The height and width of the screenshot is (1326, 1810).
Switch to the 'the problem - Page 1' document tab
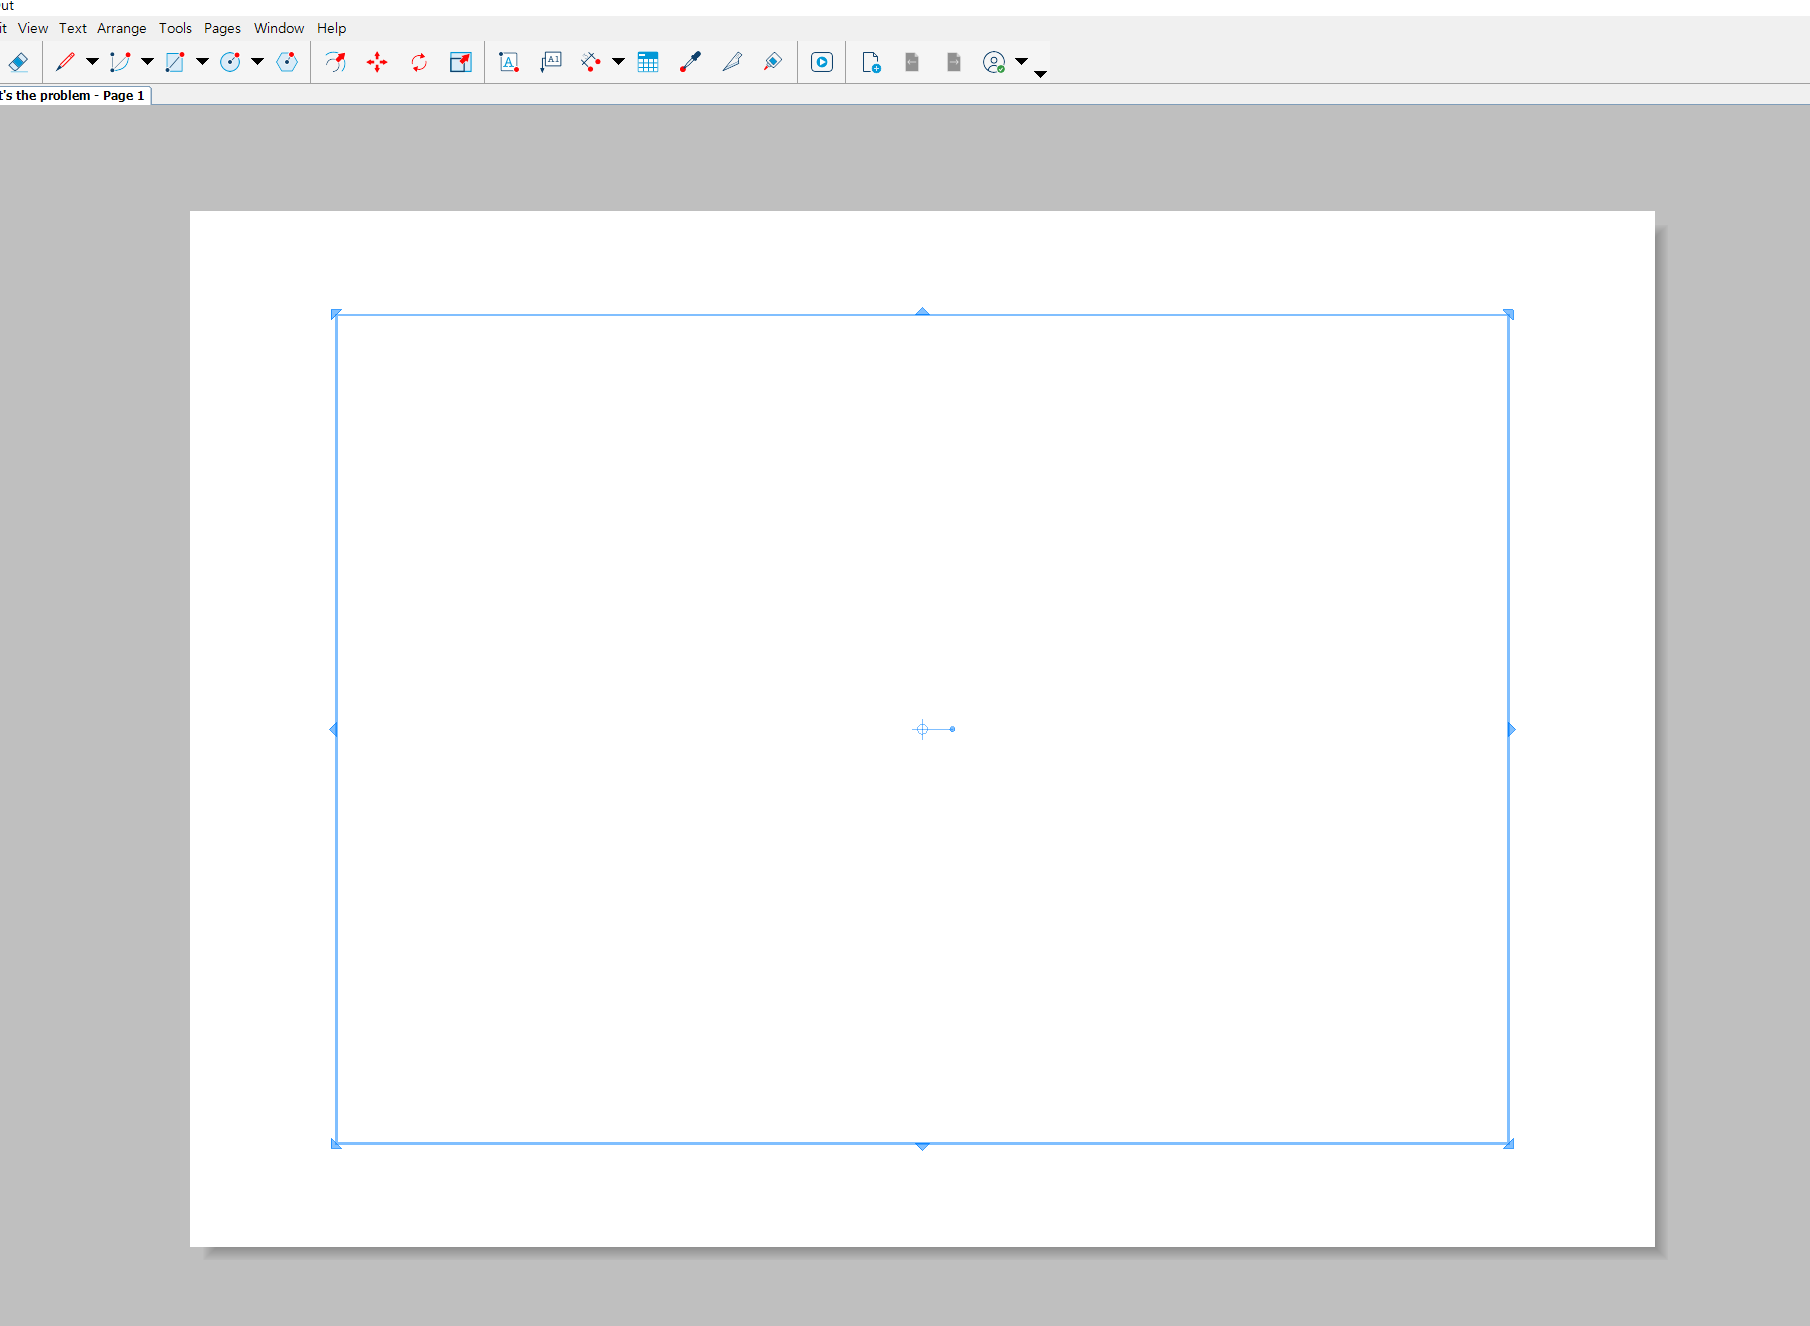tap(75, 95)
